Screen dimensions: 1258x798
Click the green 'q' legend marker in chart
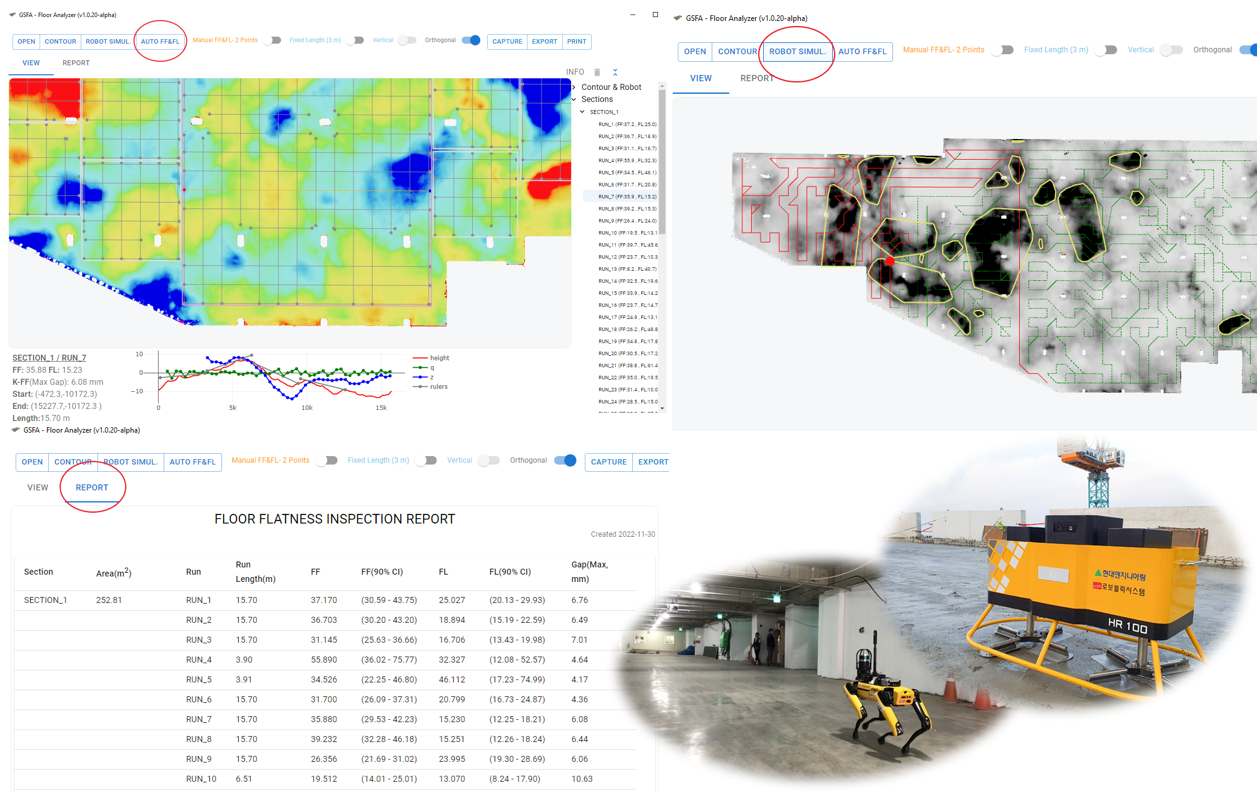coord(420,368)
